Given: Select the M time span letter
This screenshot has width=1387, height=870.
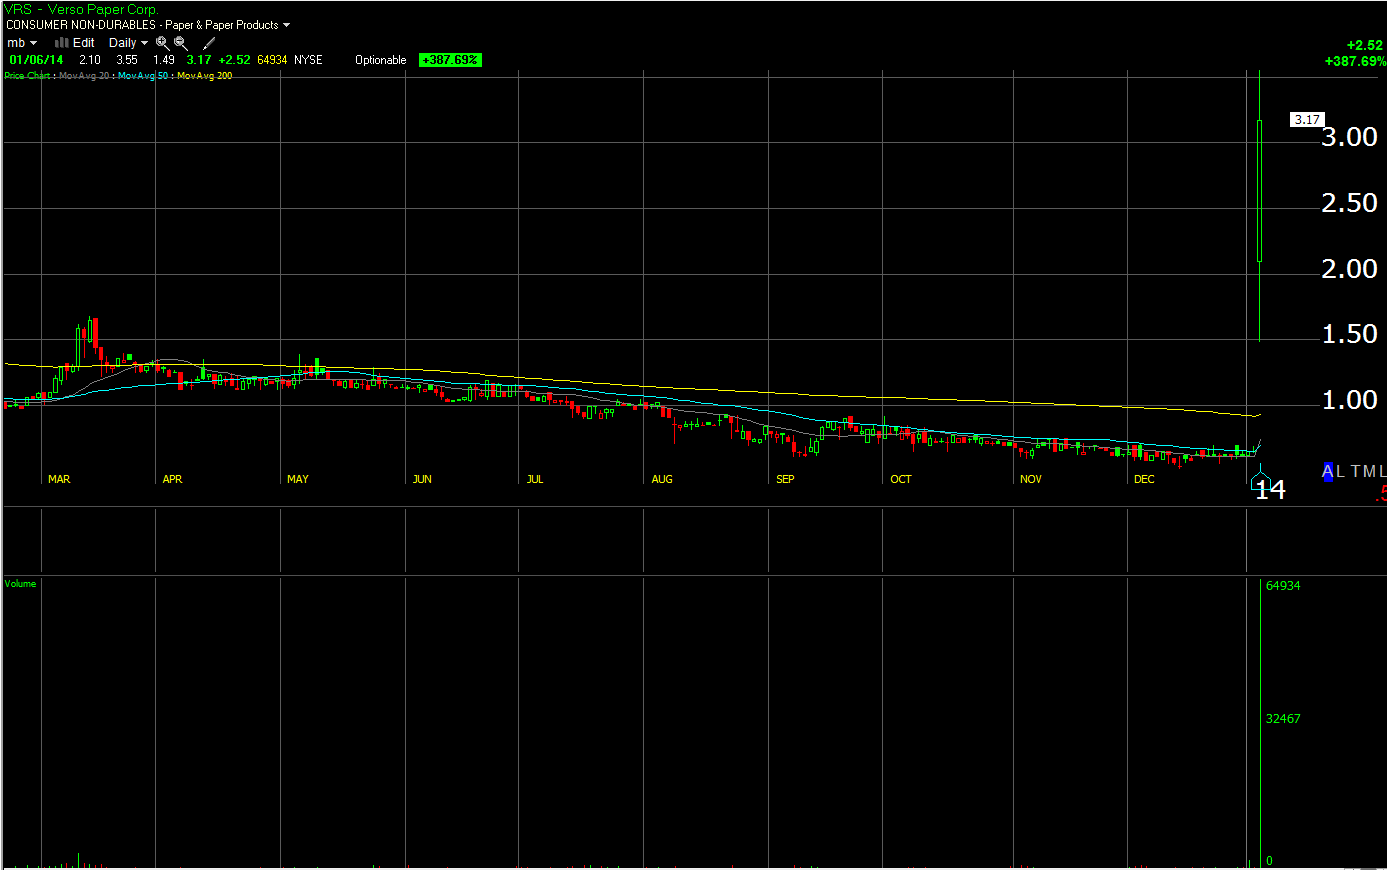Looking at the screenshot, I should (1371, 471).
